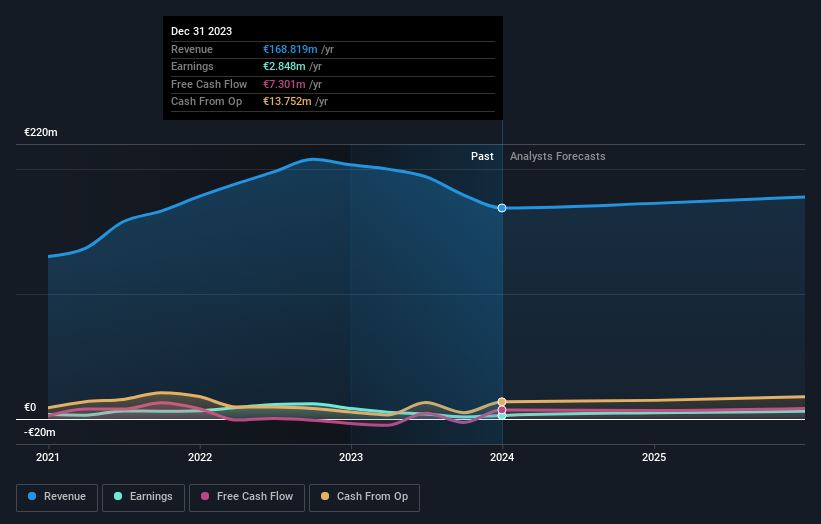Click the €0 y-axis label
821x524 pixels.
30,407
